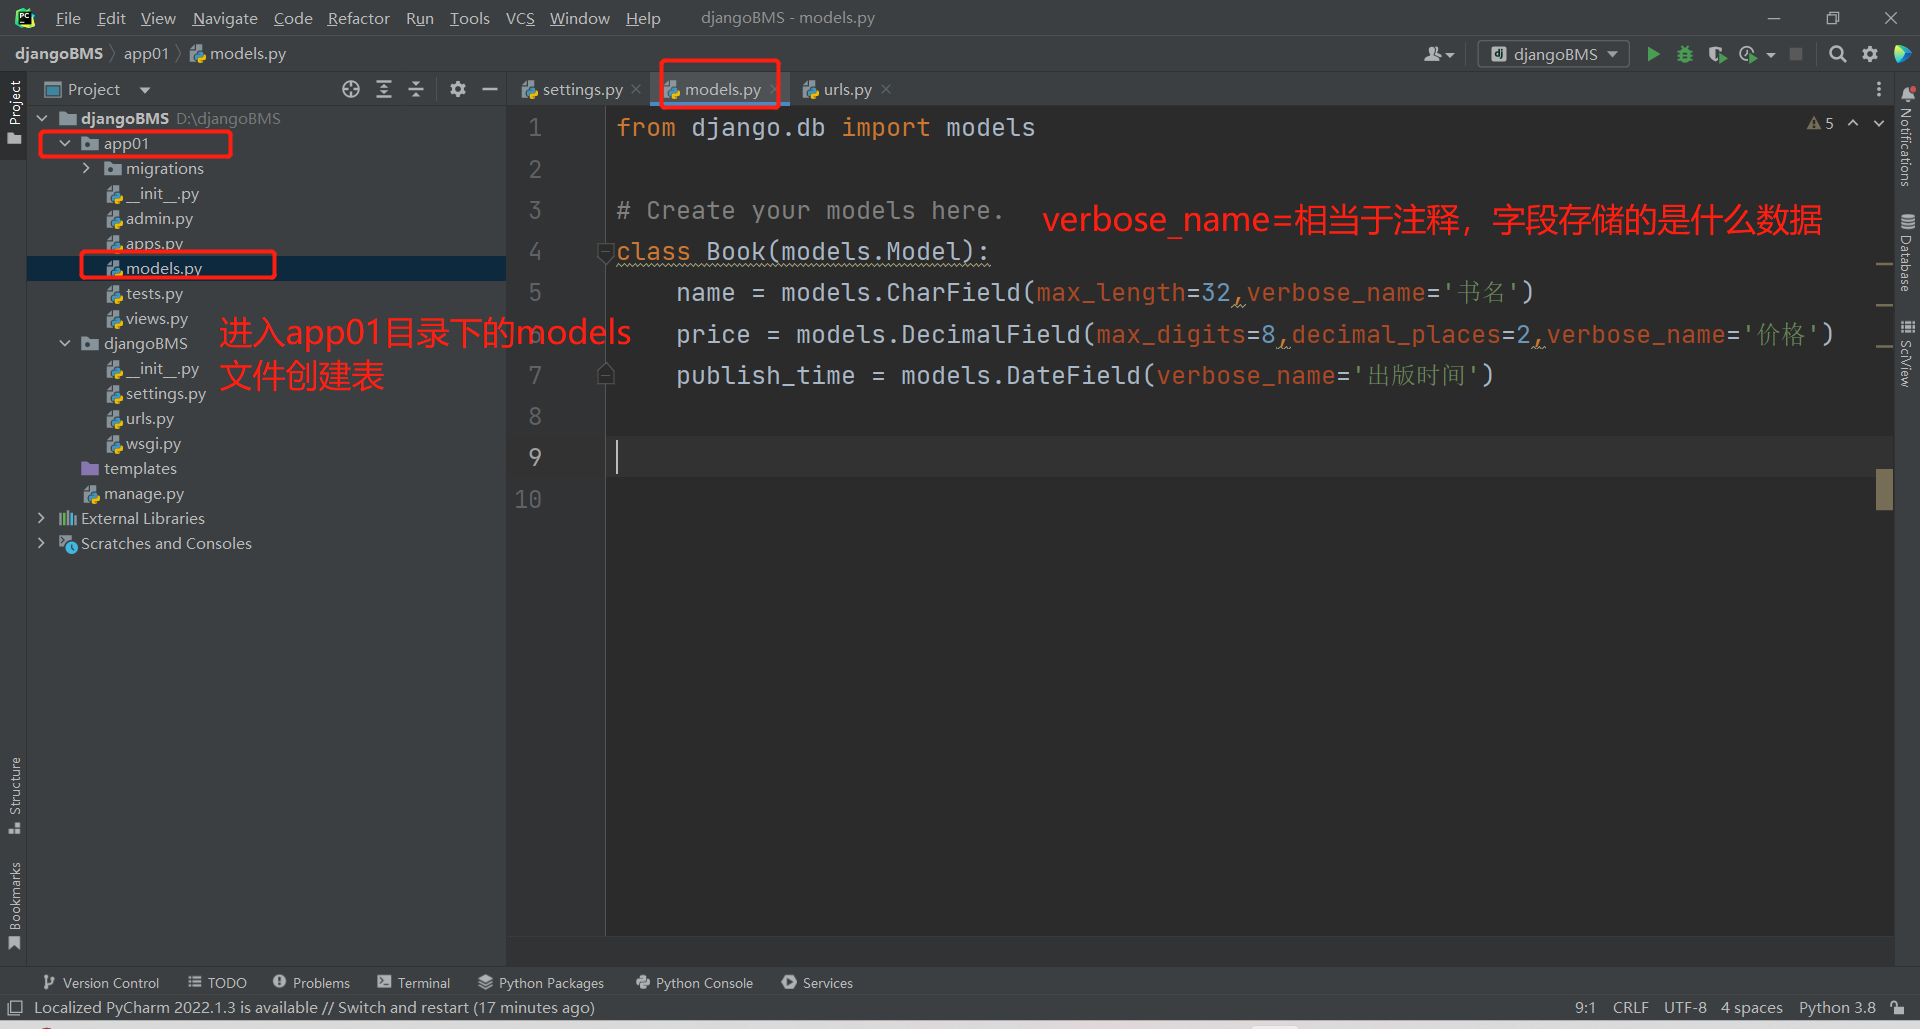Image resolution: width=1920 pixels, height=1029 pixels.
Task: Open the Terminal tool window
Action: tap(414, 983)
